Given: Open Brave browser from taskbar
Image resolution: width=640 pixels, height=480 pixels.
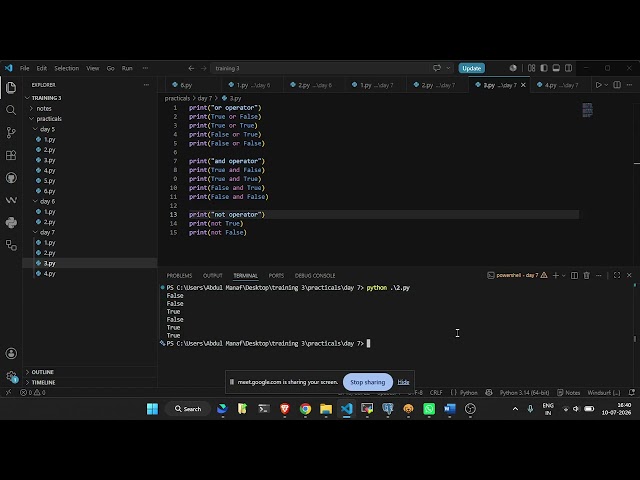Looking at the screenshot, I should 285,409.
